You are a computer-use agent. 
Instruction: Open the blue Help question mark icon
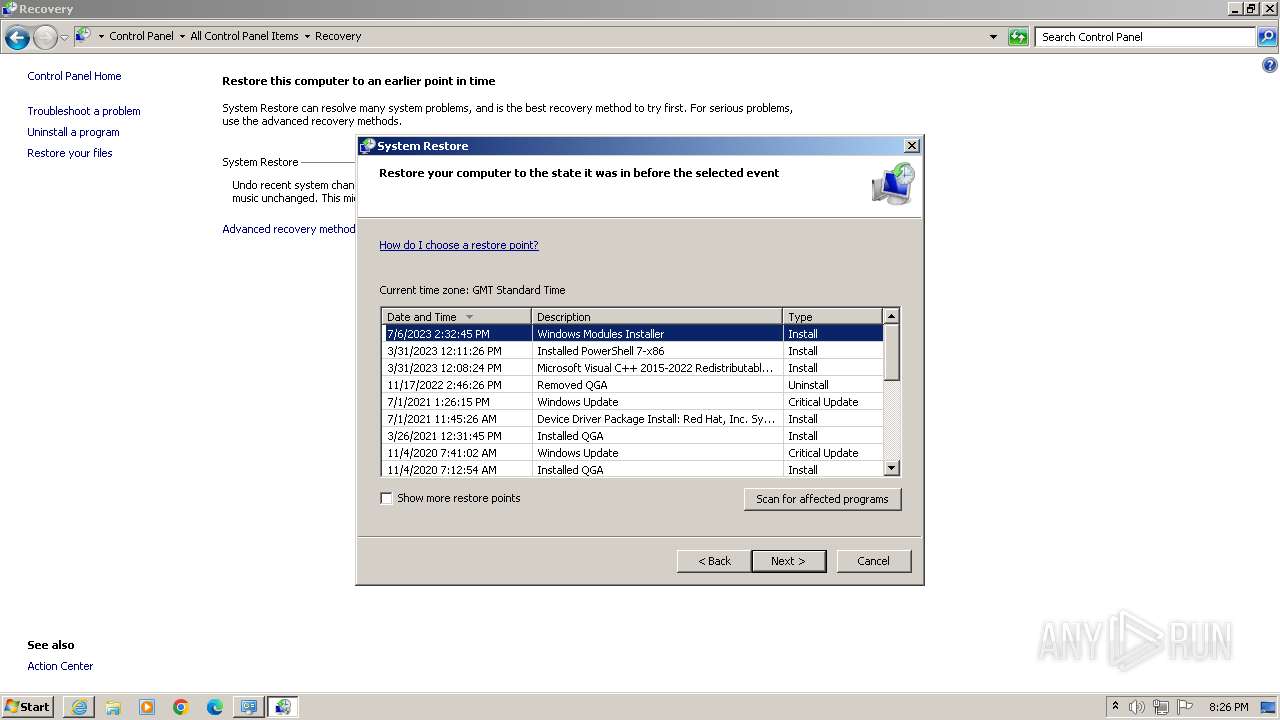1270,66
